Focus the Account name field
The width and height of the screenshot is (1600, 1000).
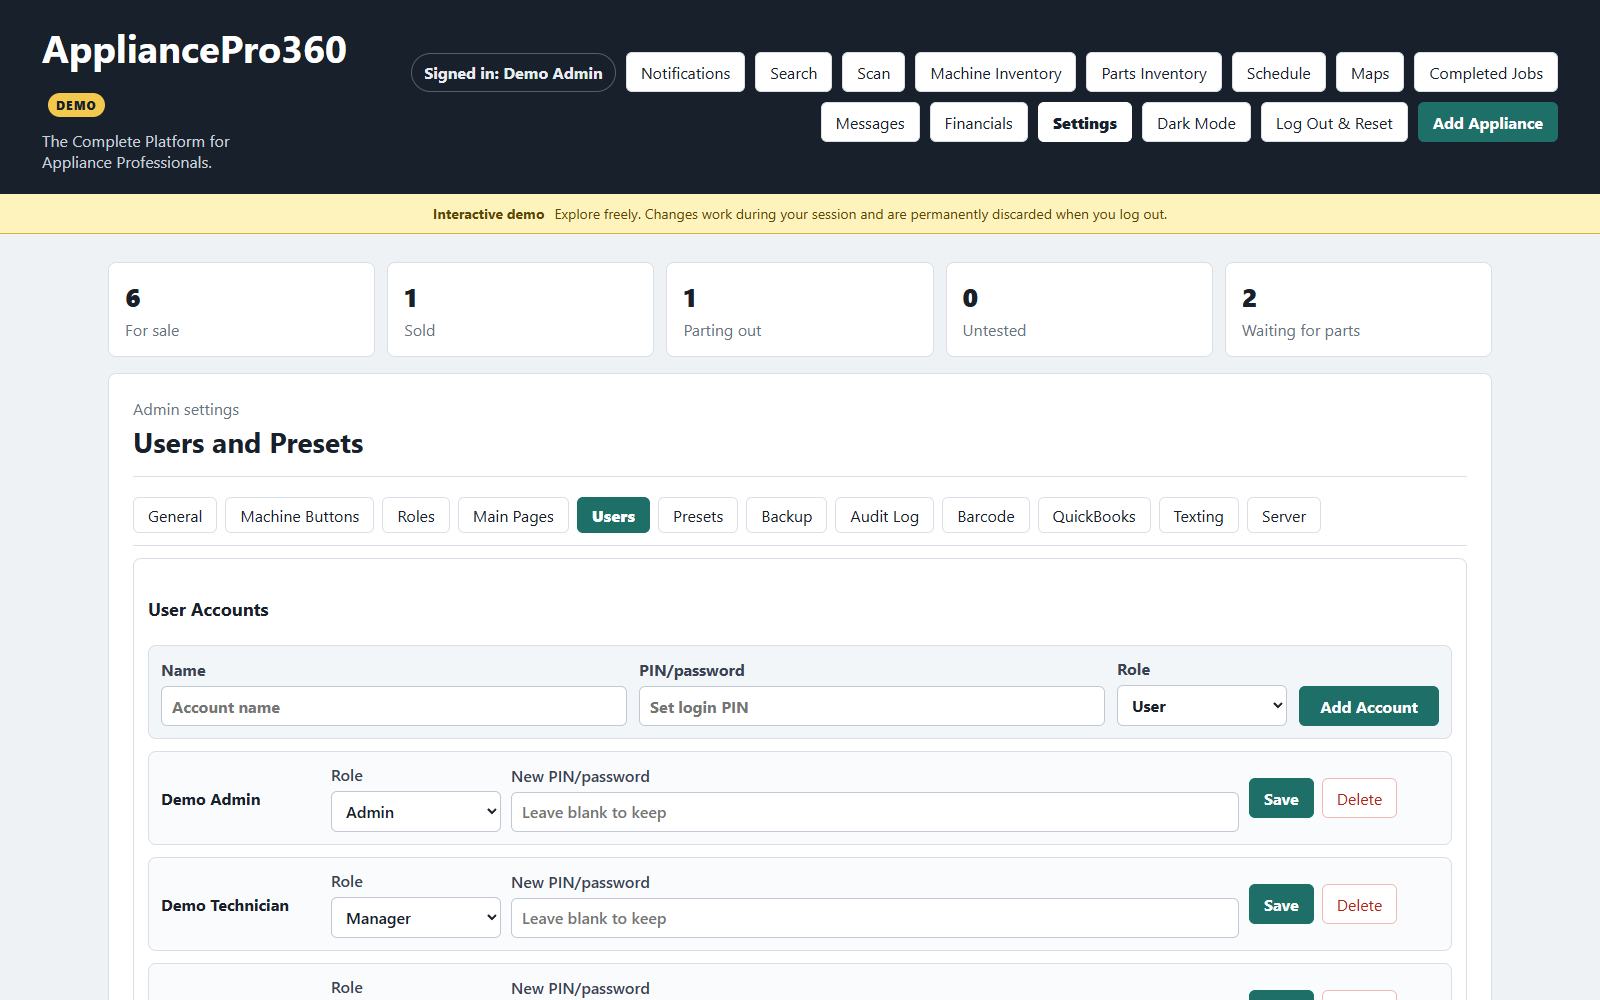click(x=394, y=706)
